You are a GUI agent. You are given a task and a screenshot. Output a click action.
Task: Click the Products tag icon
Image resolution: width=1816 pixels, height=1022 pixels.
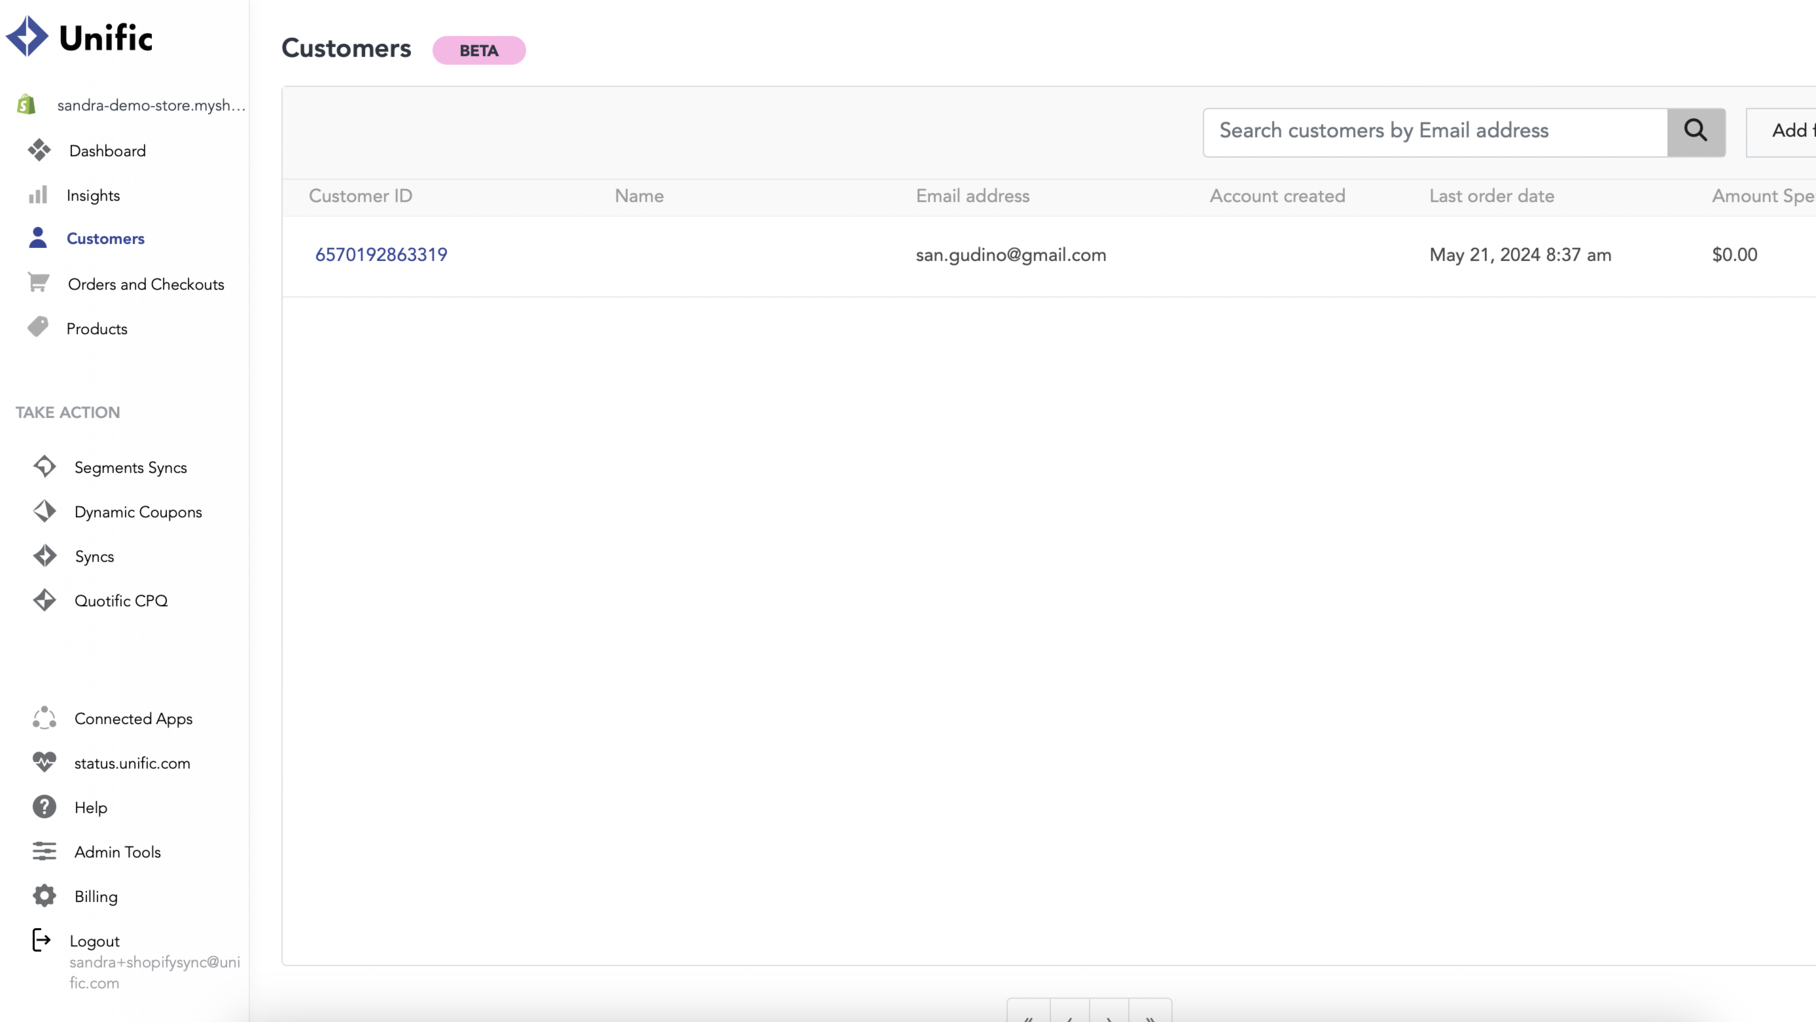38,328
